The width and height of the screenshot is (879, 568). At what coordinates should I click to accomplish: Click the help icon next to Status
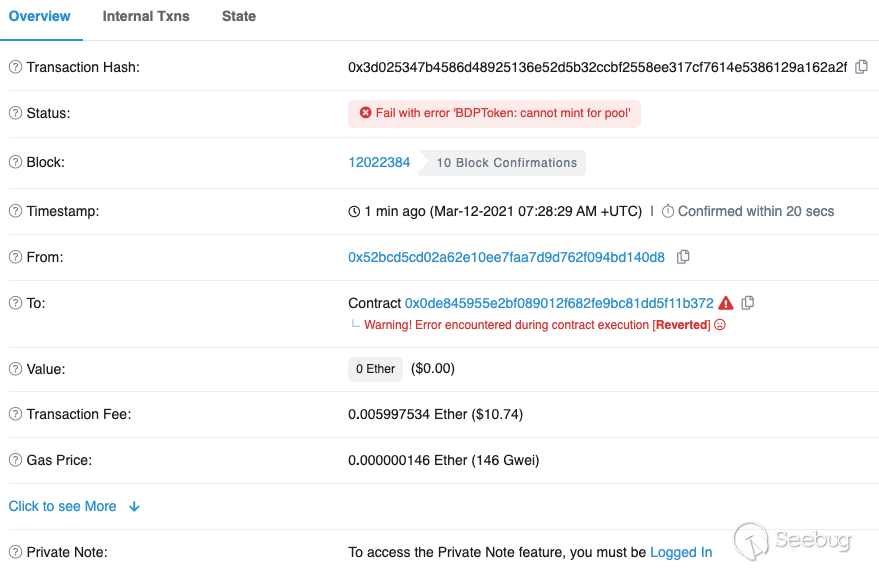pos(15,113)
